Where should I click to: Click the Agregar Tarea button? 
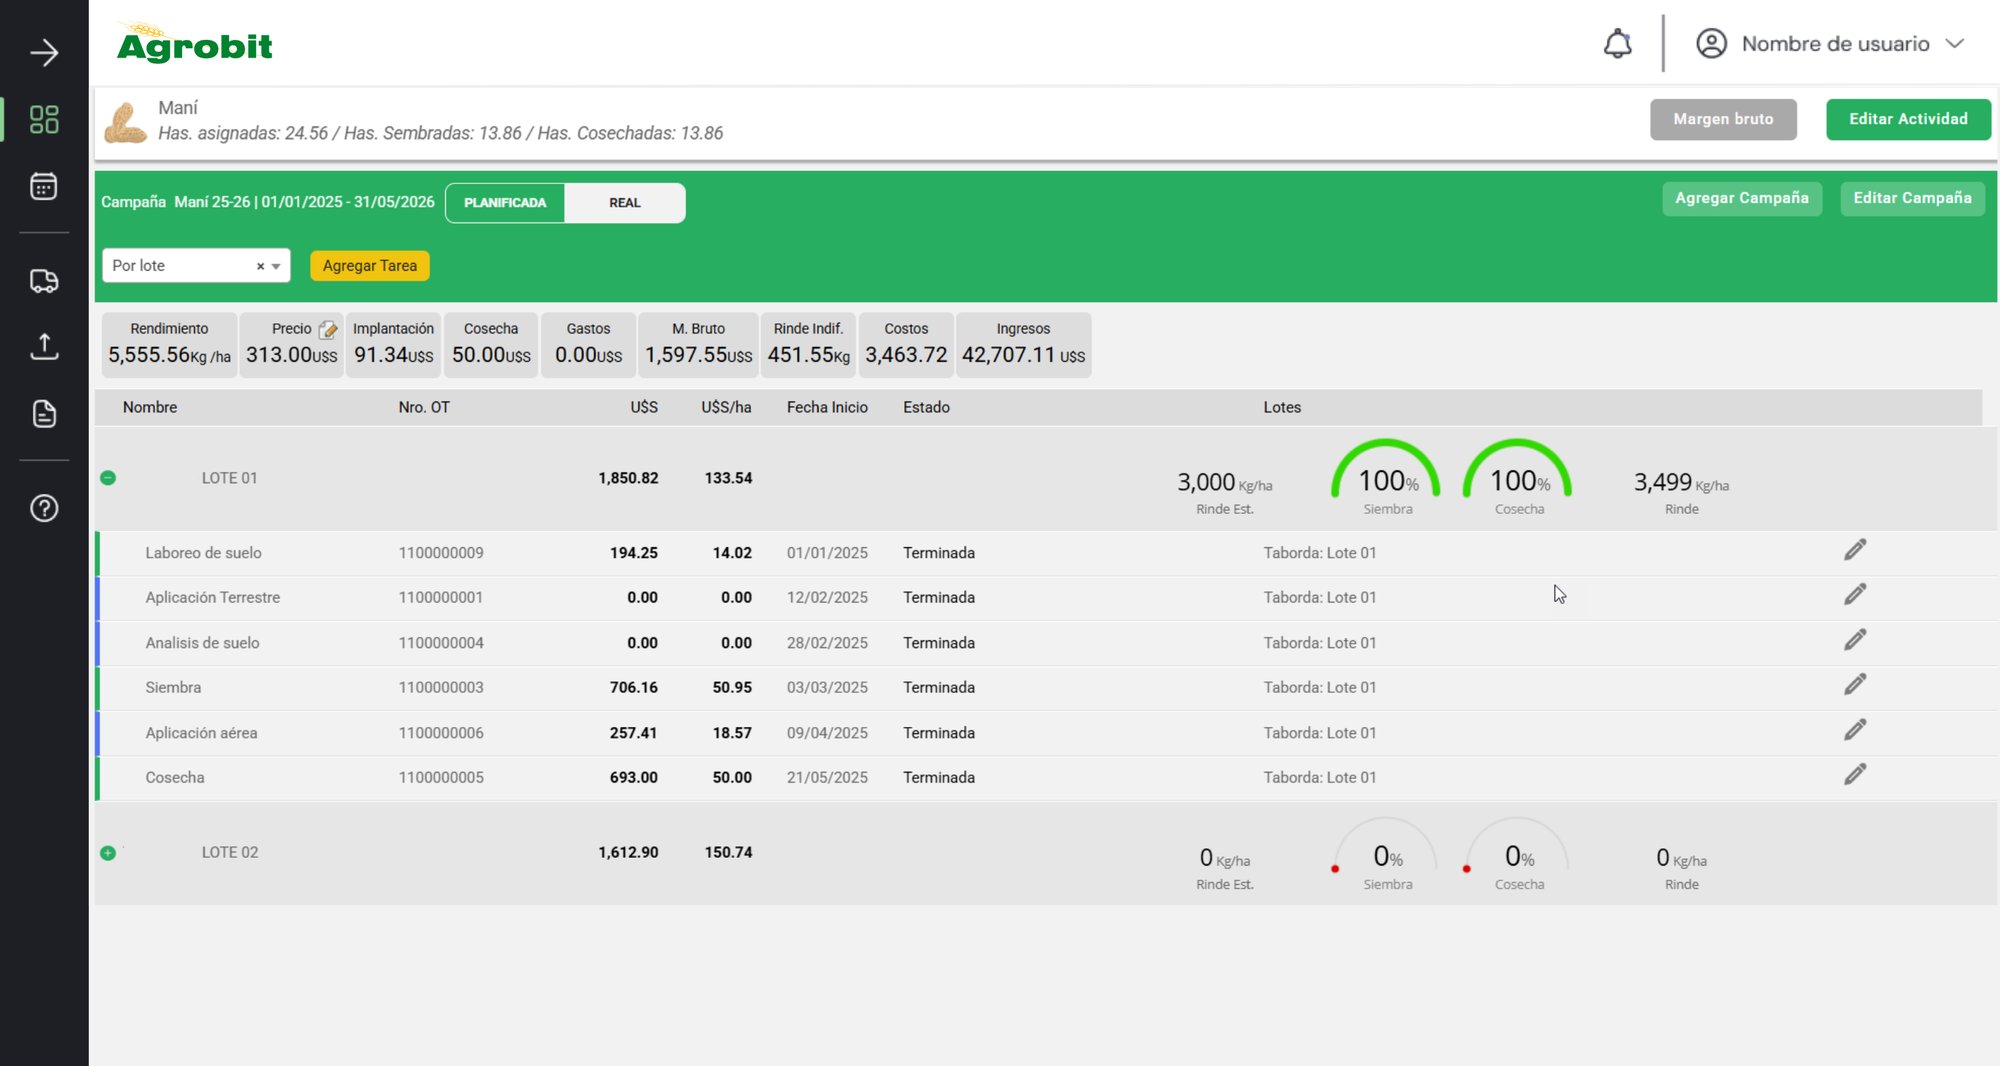pyautogui.click(x=370, y=266)
